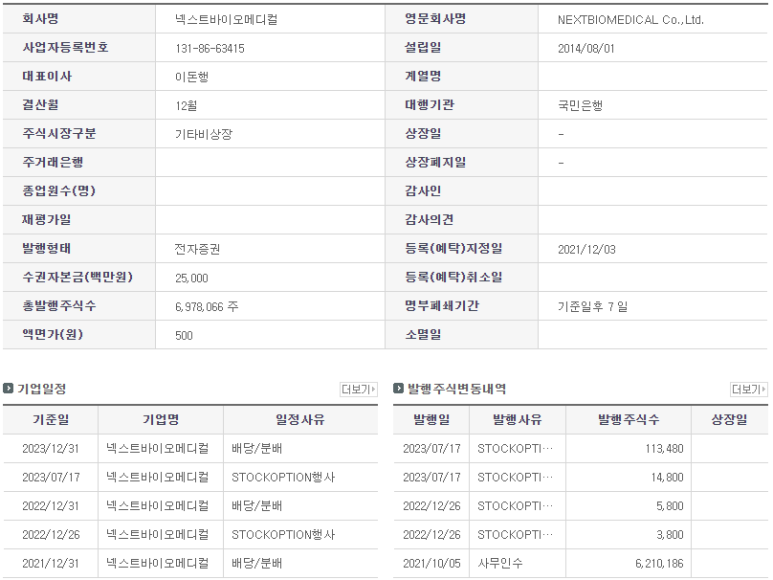Screen dimensions: 773x580
Task: Click the 등록(예탁)지정일 field label
Action: tap(454, 248)
